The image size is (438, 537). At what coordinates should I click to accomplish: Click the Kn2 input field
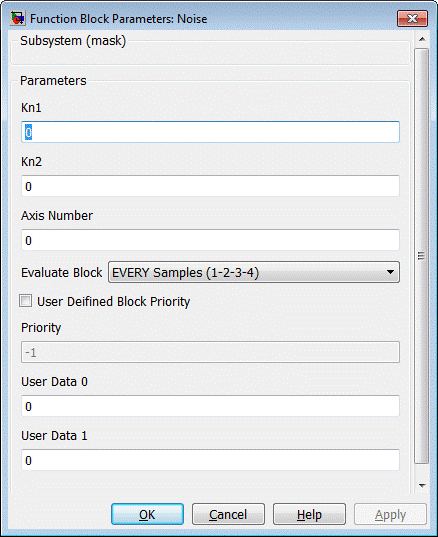210,186
